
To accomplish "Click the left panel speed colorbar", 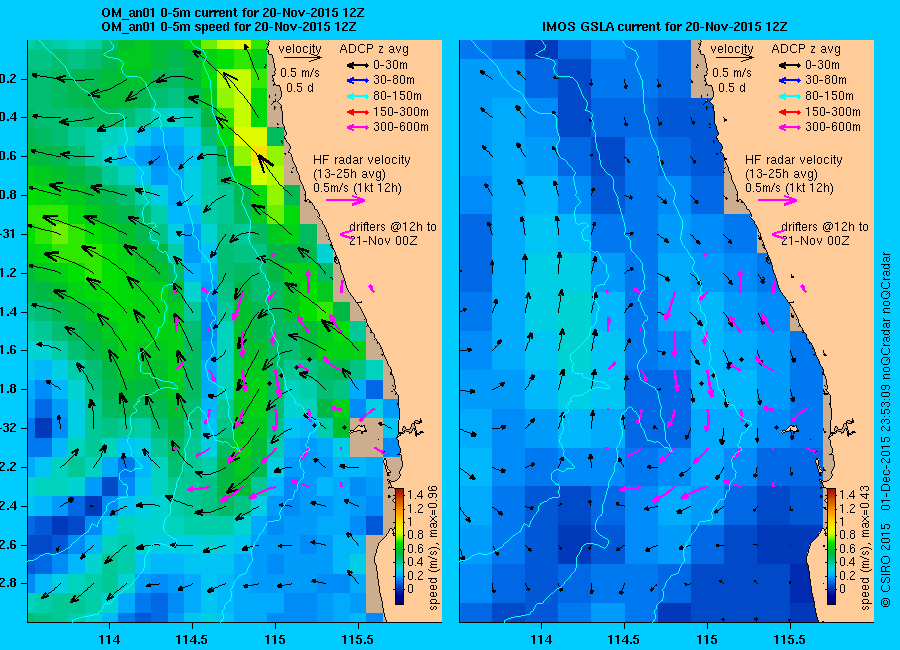I will [399, 547].
